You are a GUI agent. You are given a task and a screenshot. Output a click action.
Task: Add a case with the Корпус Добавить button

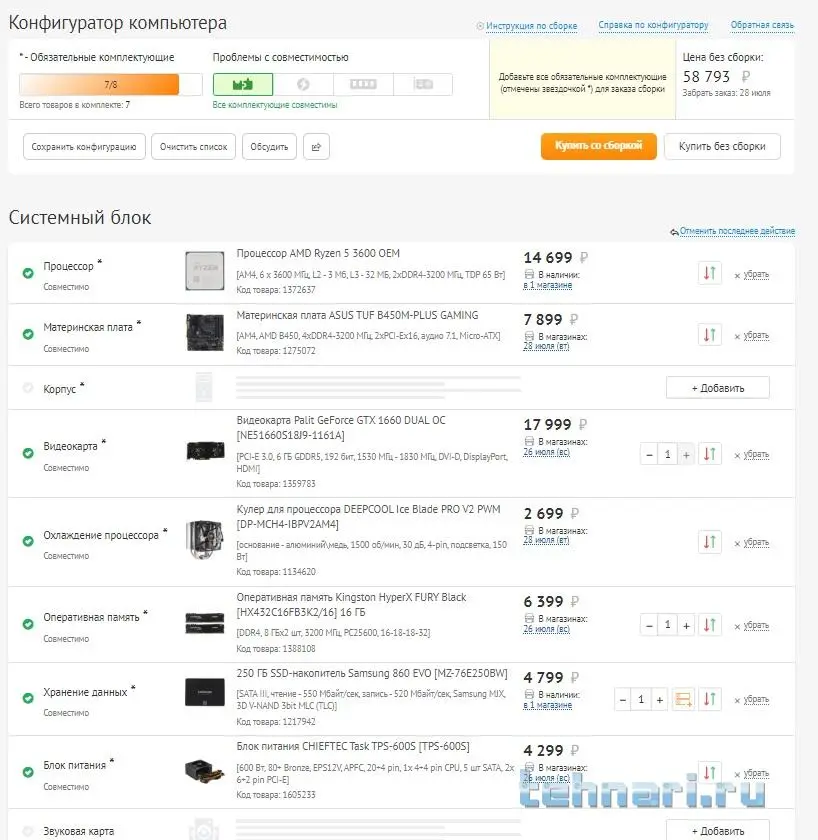click(717, 388)
